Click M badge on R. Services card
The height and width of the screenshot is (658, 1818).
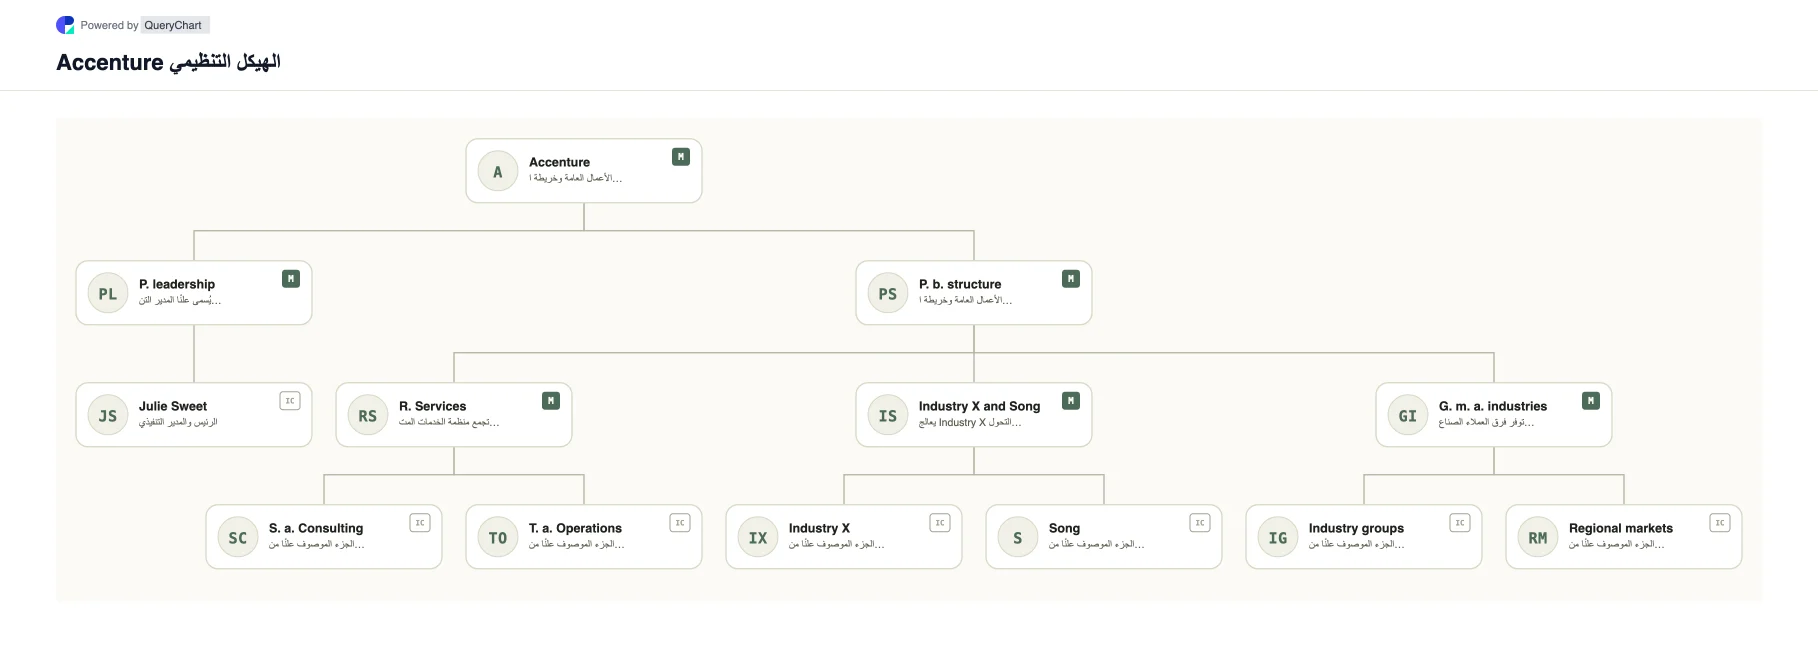point(551,401)
